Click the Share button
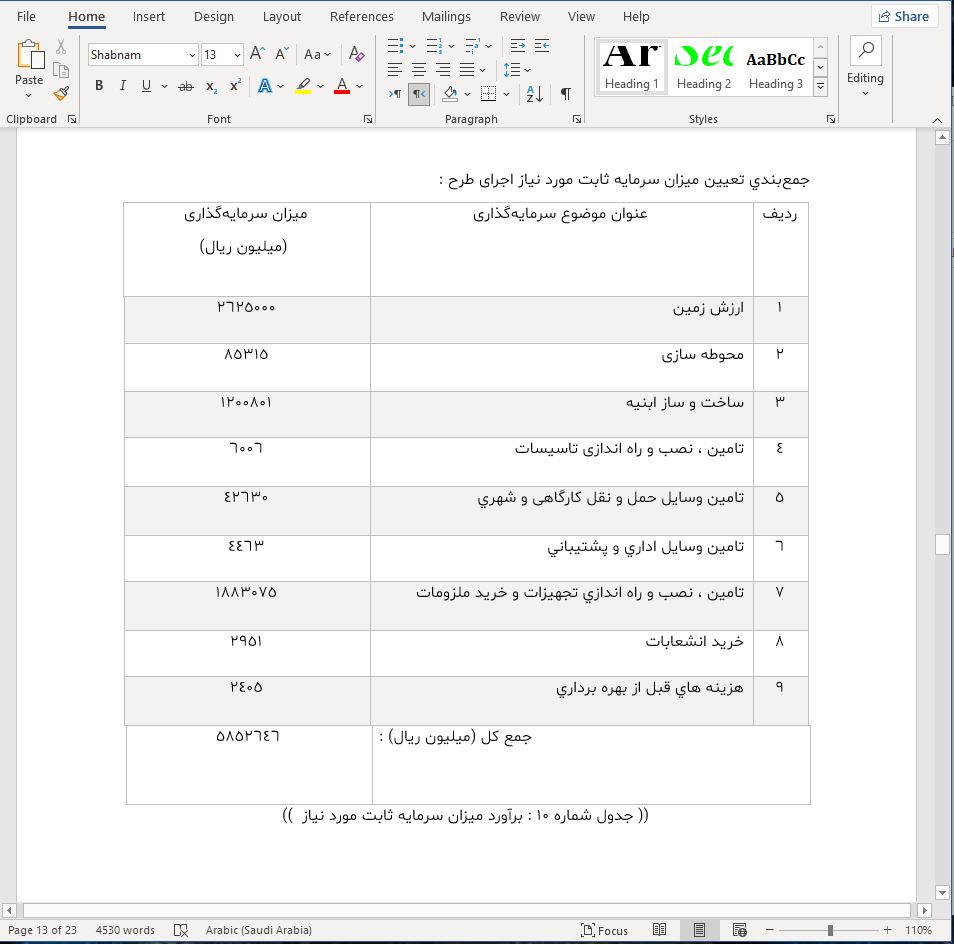954x944 pixels. 904,16
